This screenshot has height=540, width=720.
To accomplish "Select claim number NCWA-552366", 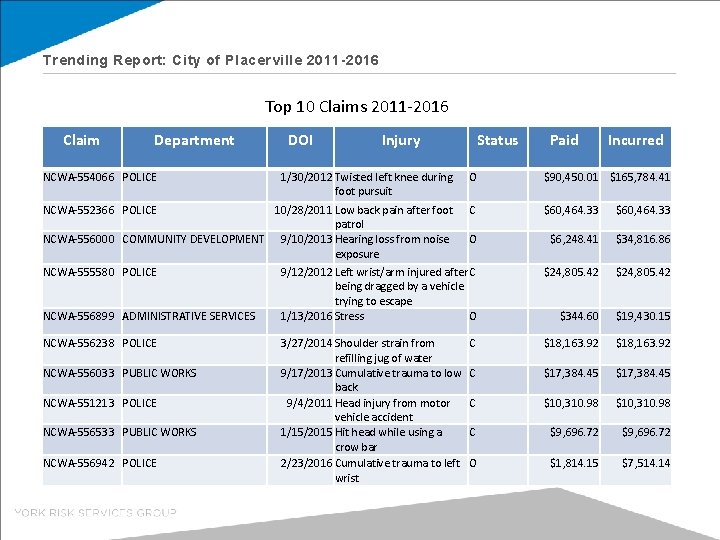I will (x=79, y=210).
